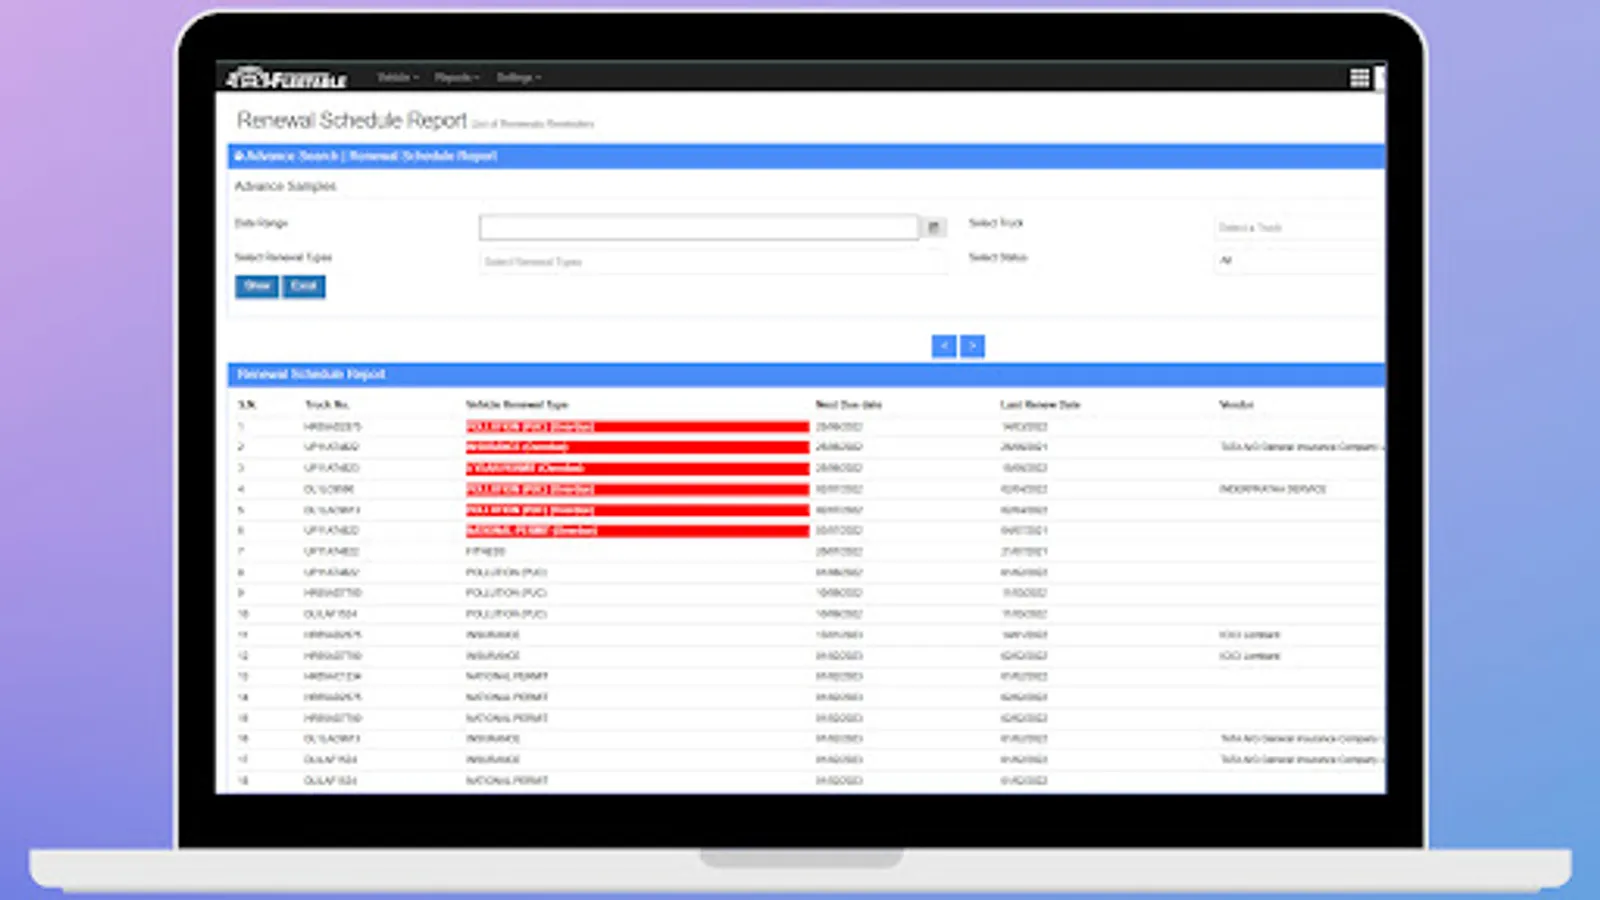Image resolution: width=1600 pixels, height=900 pixels.
Task: Click the Next Due date column header
Action: click(849, 405)
